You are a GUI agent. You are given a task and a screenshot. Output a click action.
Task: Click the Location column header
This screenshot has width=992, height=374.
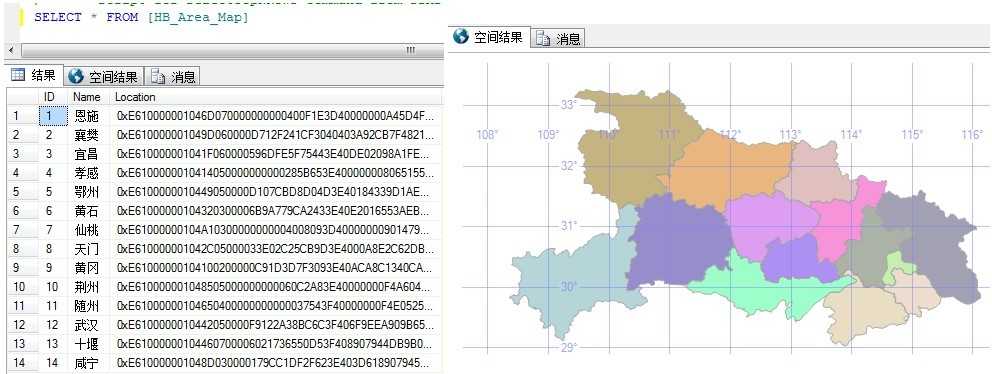(276, 97)
